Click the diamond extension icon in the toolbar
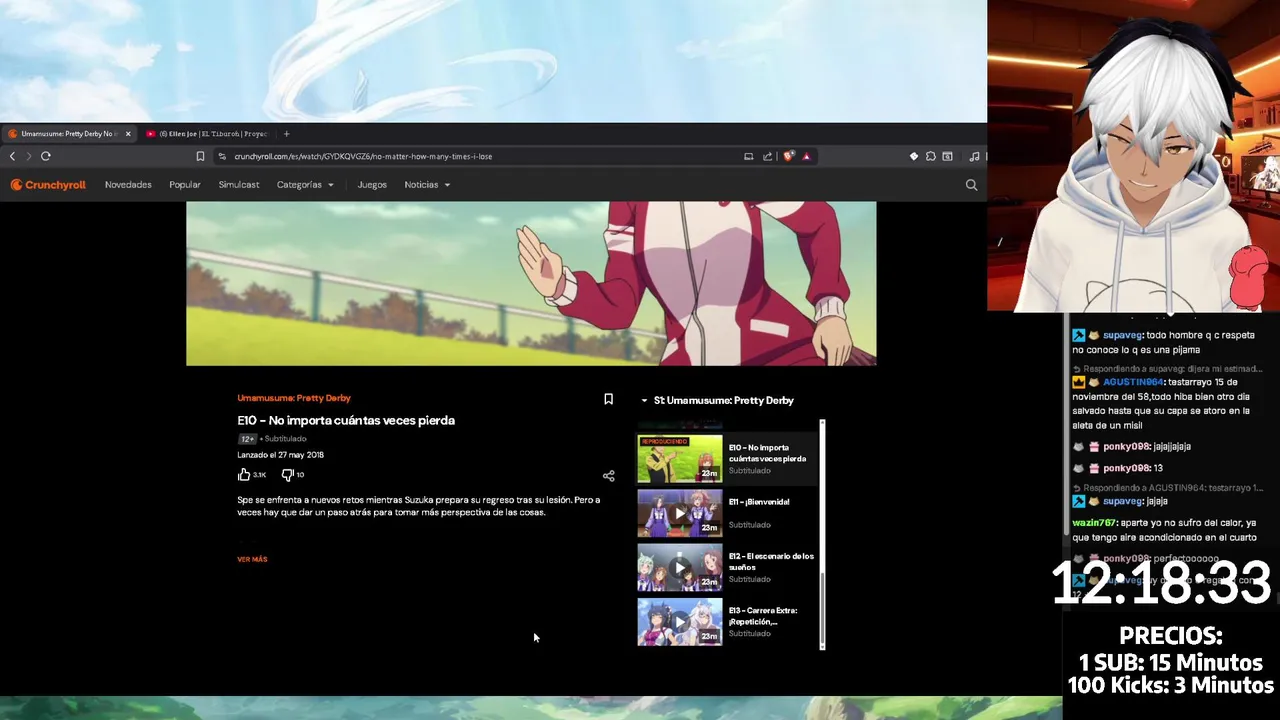 pyautogui.click(x=913, y=156)
